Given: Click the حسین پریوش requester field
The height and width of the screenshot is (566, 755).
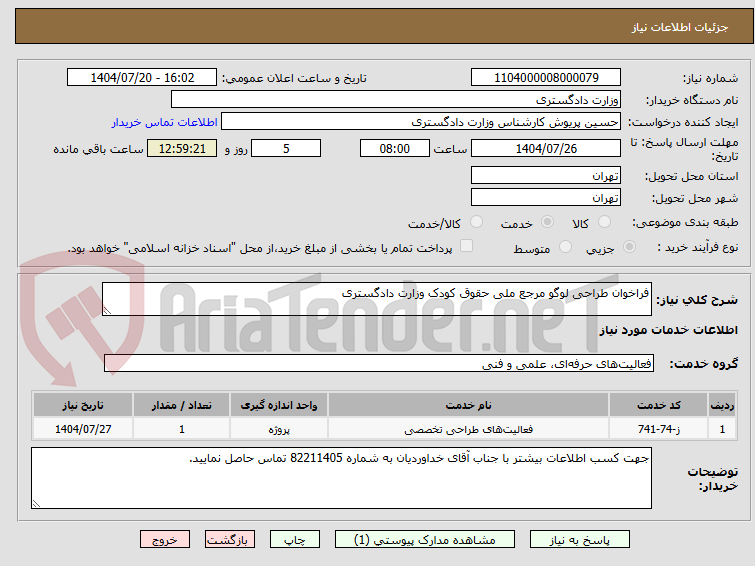Looking at the screenshot, I should (x=421, y=122).
